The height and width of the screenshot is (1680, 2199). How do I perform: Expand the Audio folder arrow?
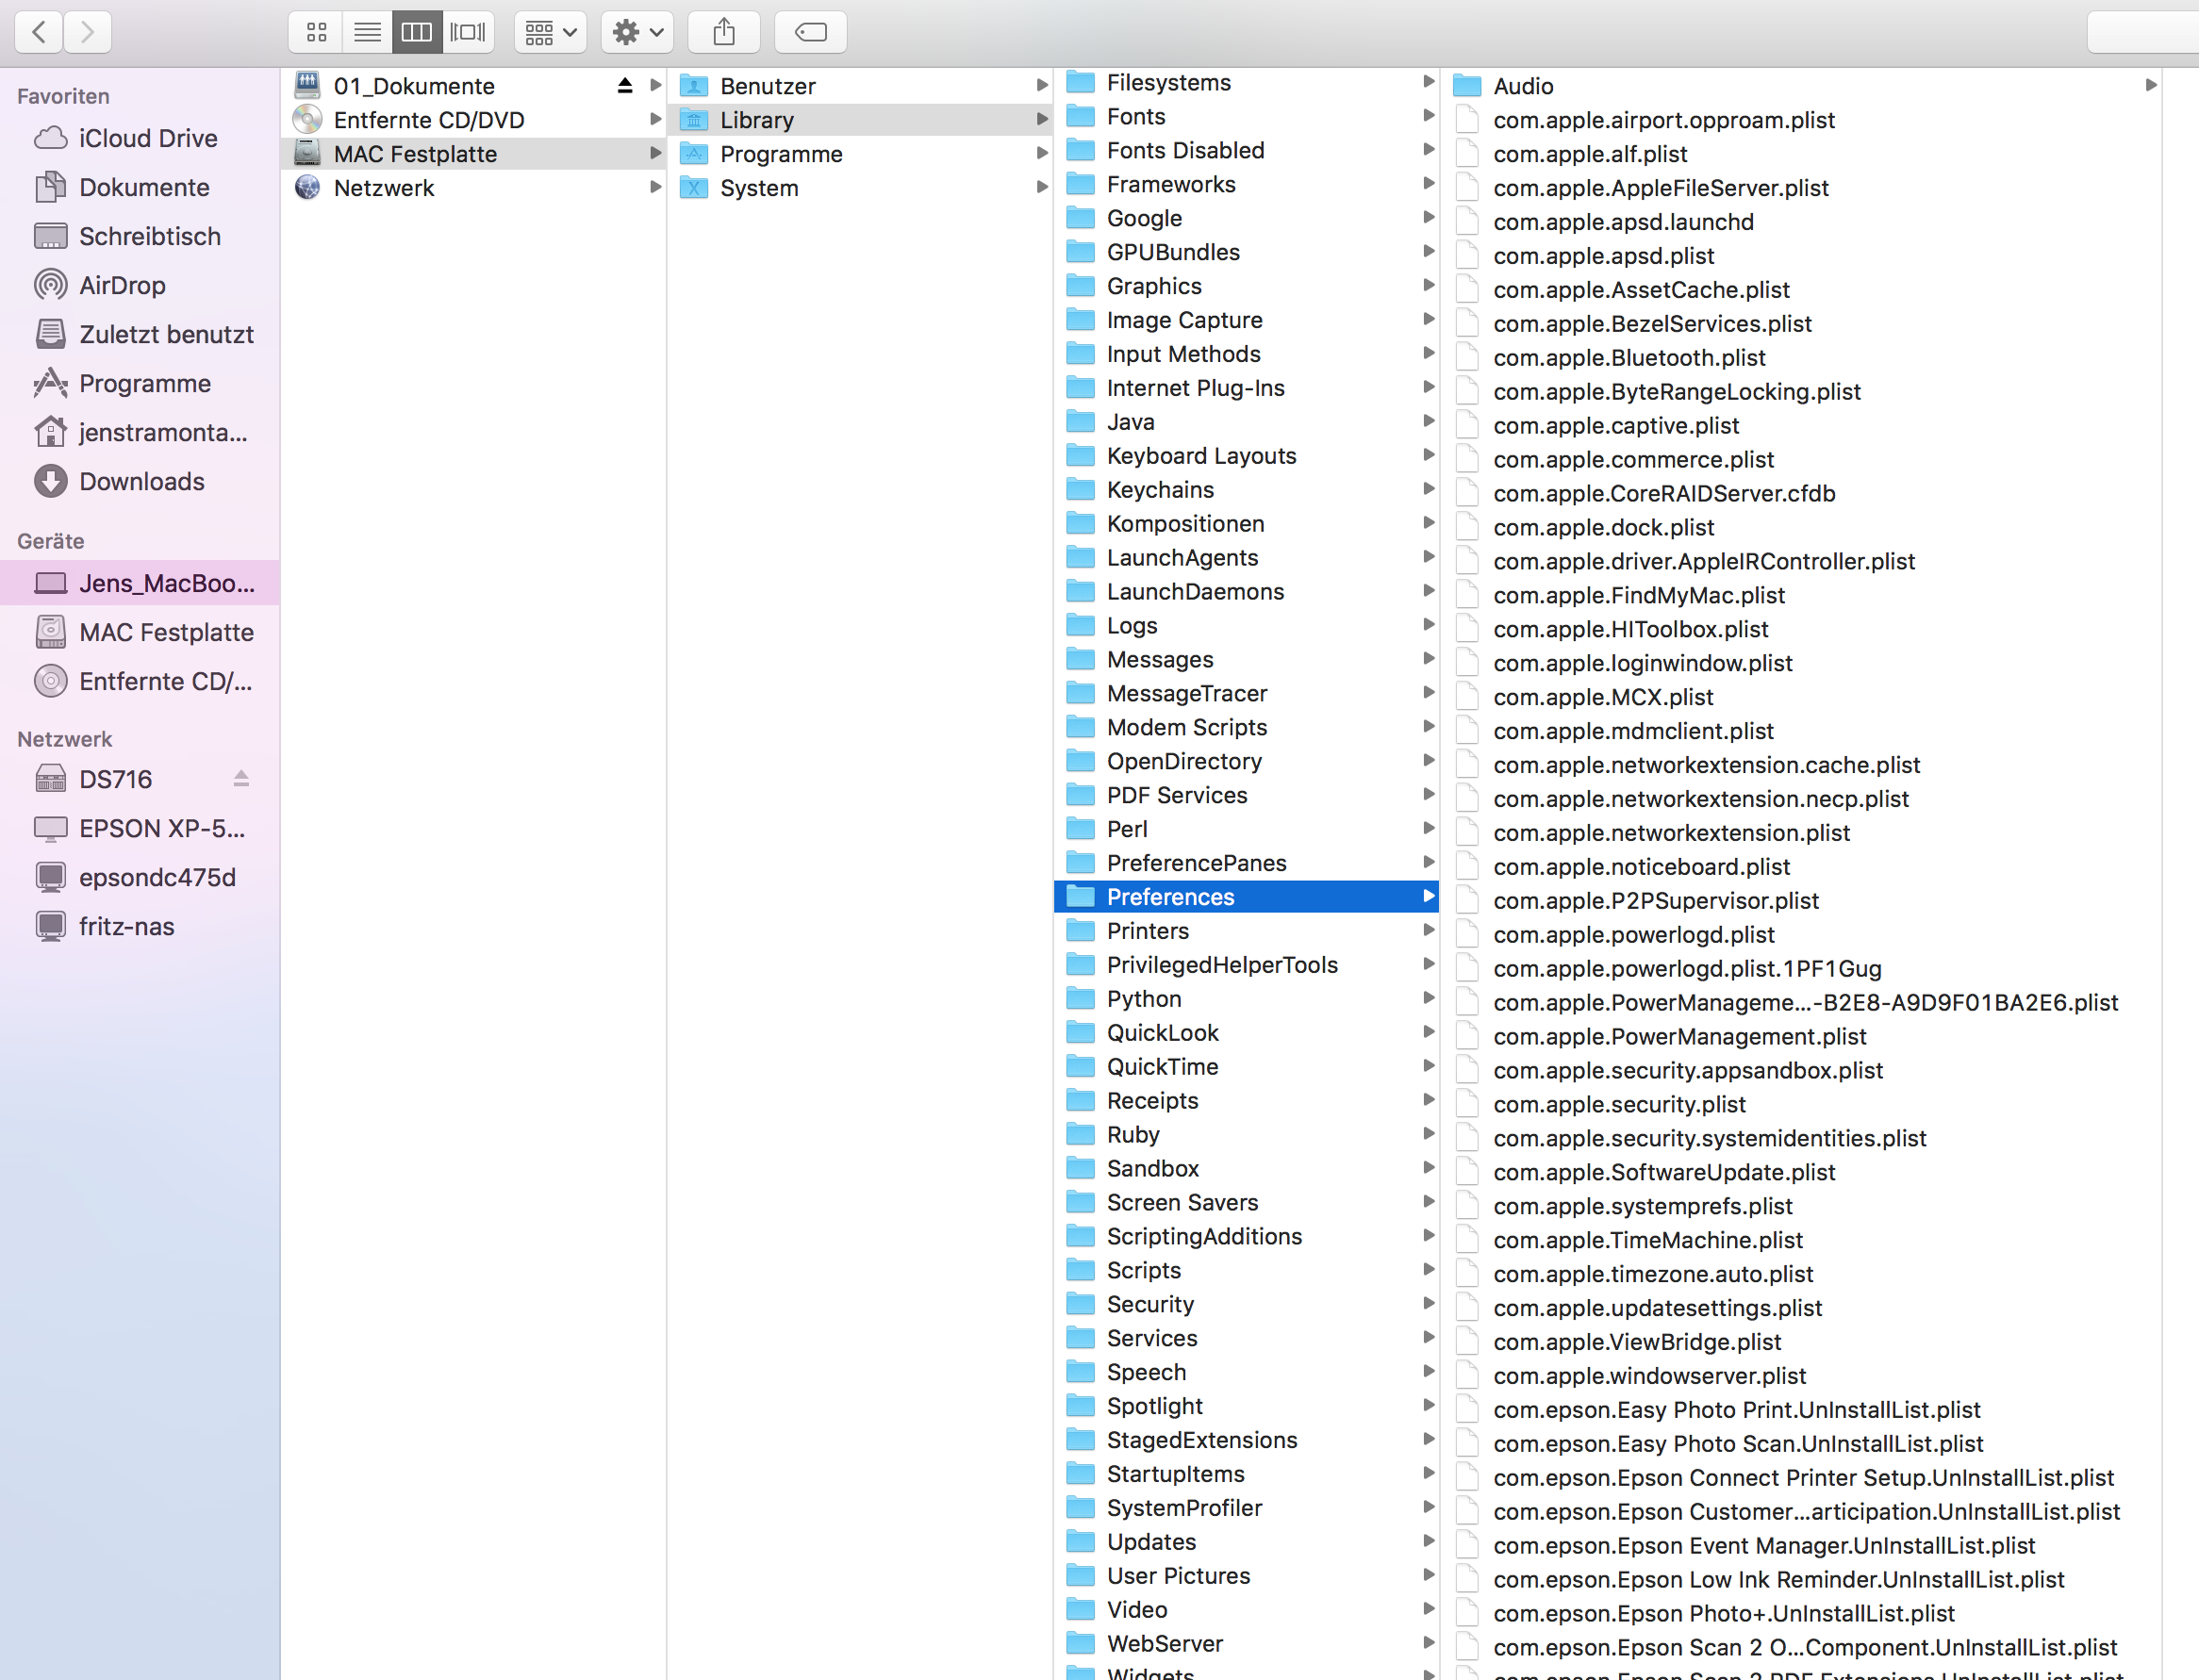click(x=2150, y=86)
